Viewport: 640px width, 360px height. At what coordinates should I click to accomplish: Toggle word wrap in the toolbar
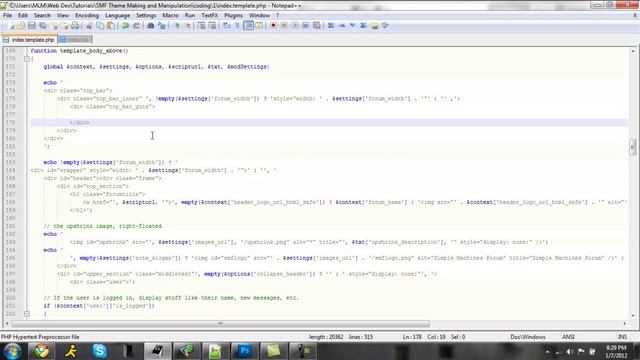pyautogui.click(x=227, y=26)
